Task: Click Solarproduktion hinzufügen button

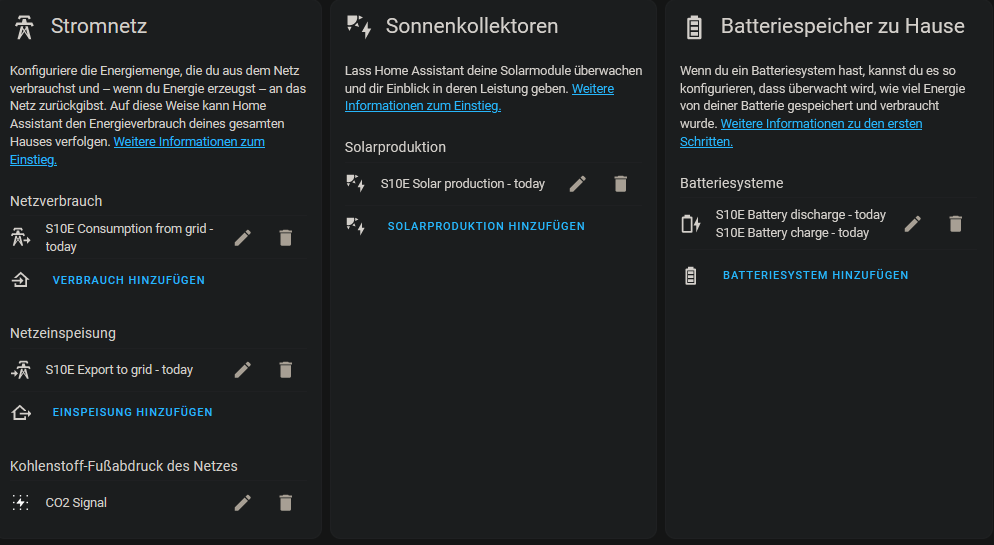Action: (486, 226)
